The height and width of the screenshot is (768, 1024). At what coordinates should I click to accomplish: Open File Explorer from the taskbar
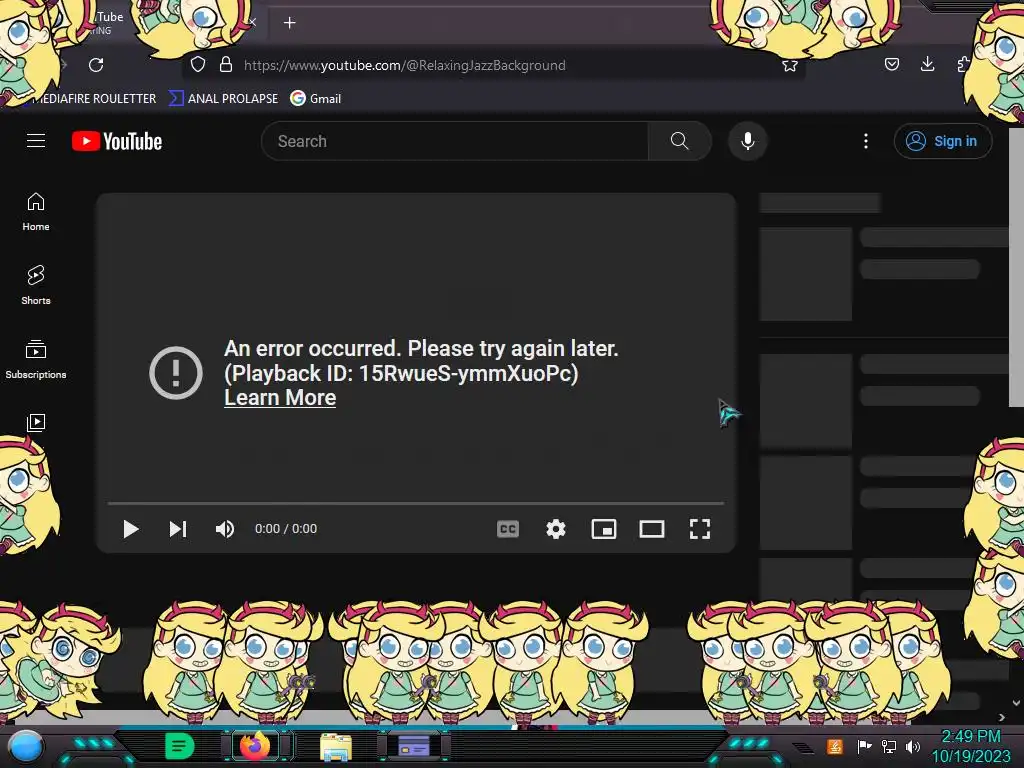(x=336, y=746)
